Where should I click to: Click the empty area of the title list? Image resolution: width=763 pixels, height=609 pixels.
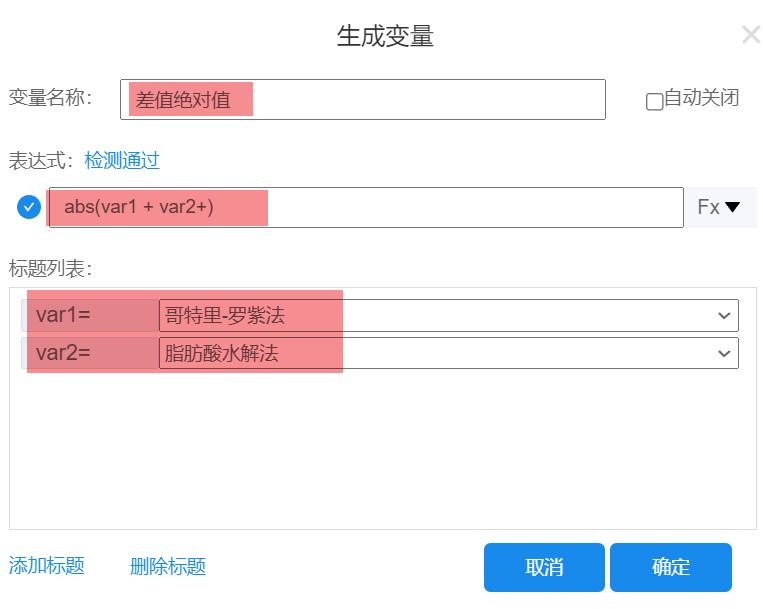click(x=380, y=450)
